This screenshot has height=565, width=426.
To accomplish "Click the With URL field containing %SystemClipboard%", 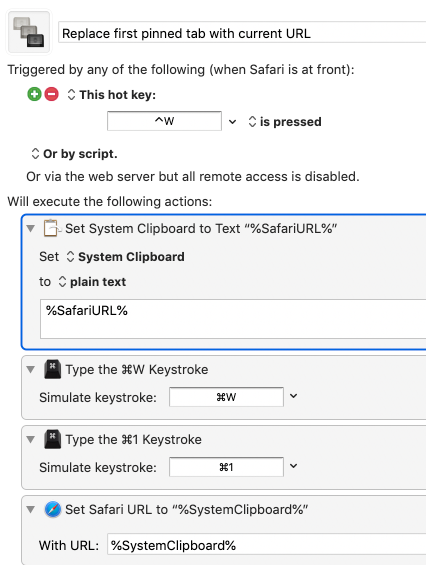I will click(267, 545).
